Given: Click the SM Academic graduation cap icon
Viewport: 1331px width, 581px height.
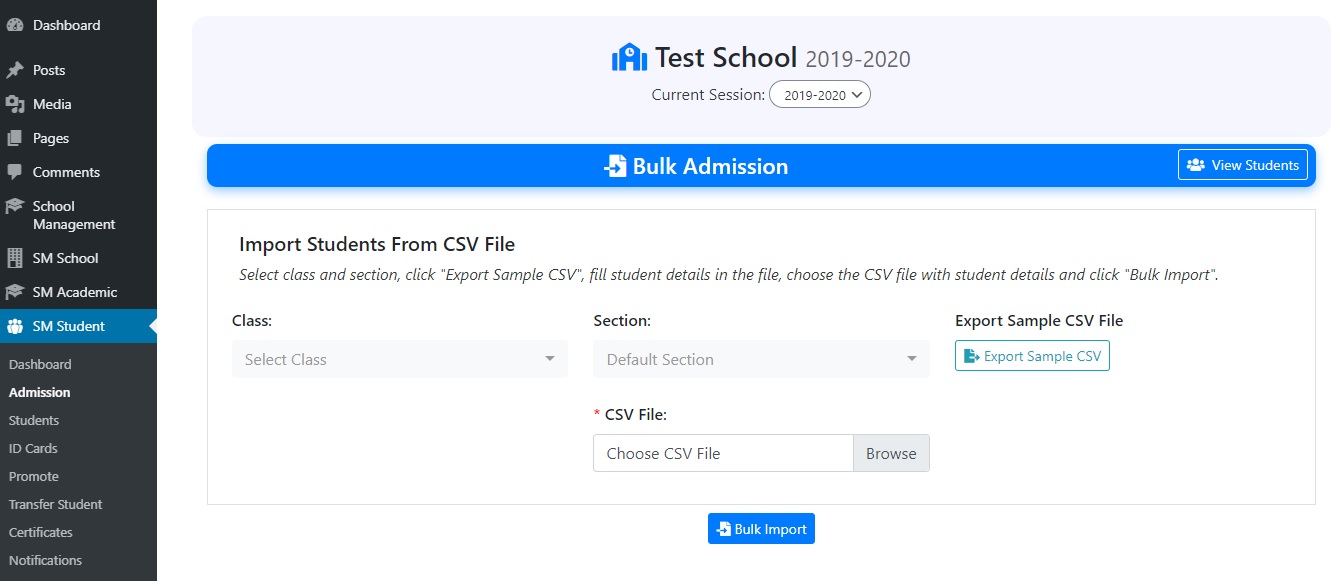Looking at the screenshot, I should pyautogui.click(x=15, y=292).
